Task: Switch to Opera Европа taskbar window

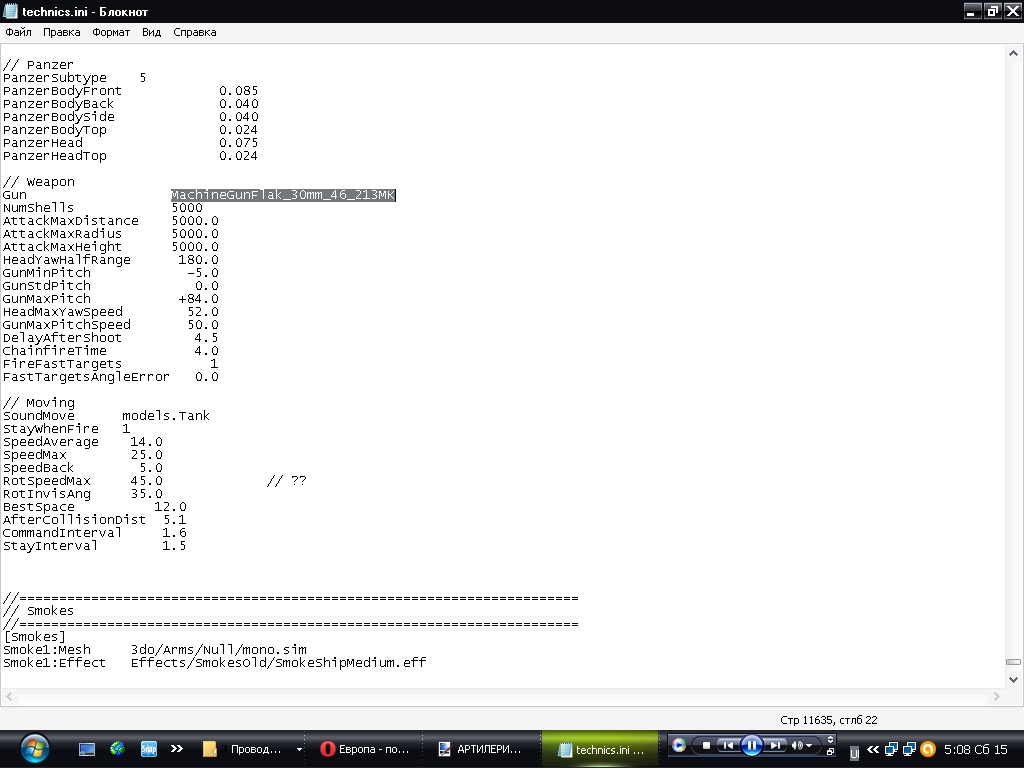Action: [366, 749]
